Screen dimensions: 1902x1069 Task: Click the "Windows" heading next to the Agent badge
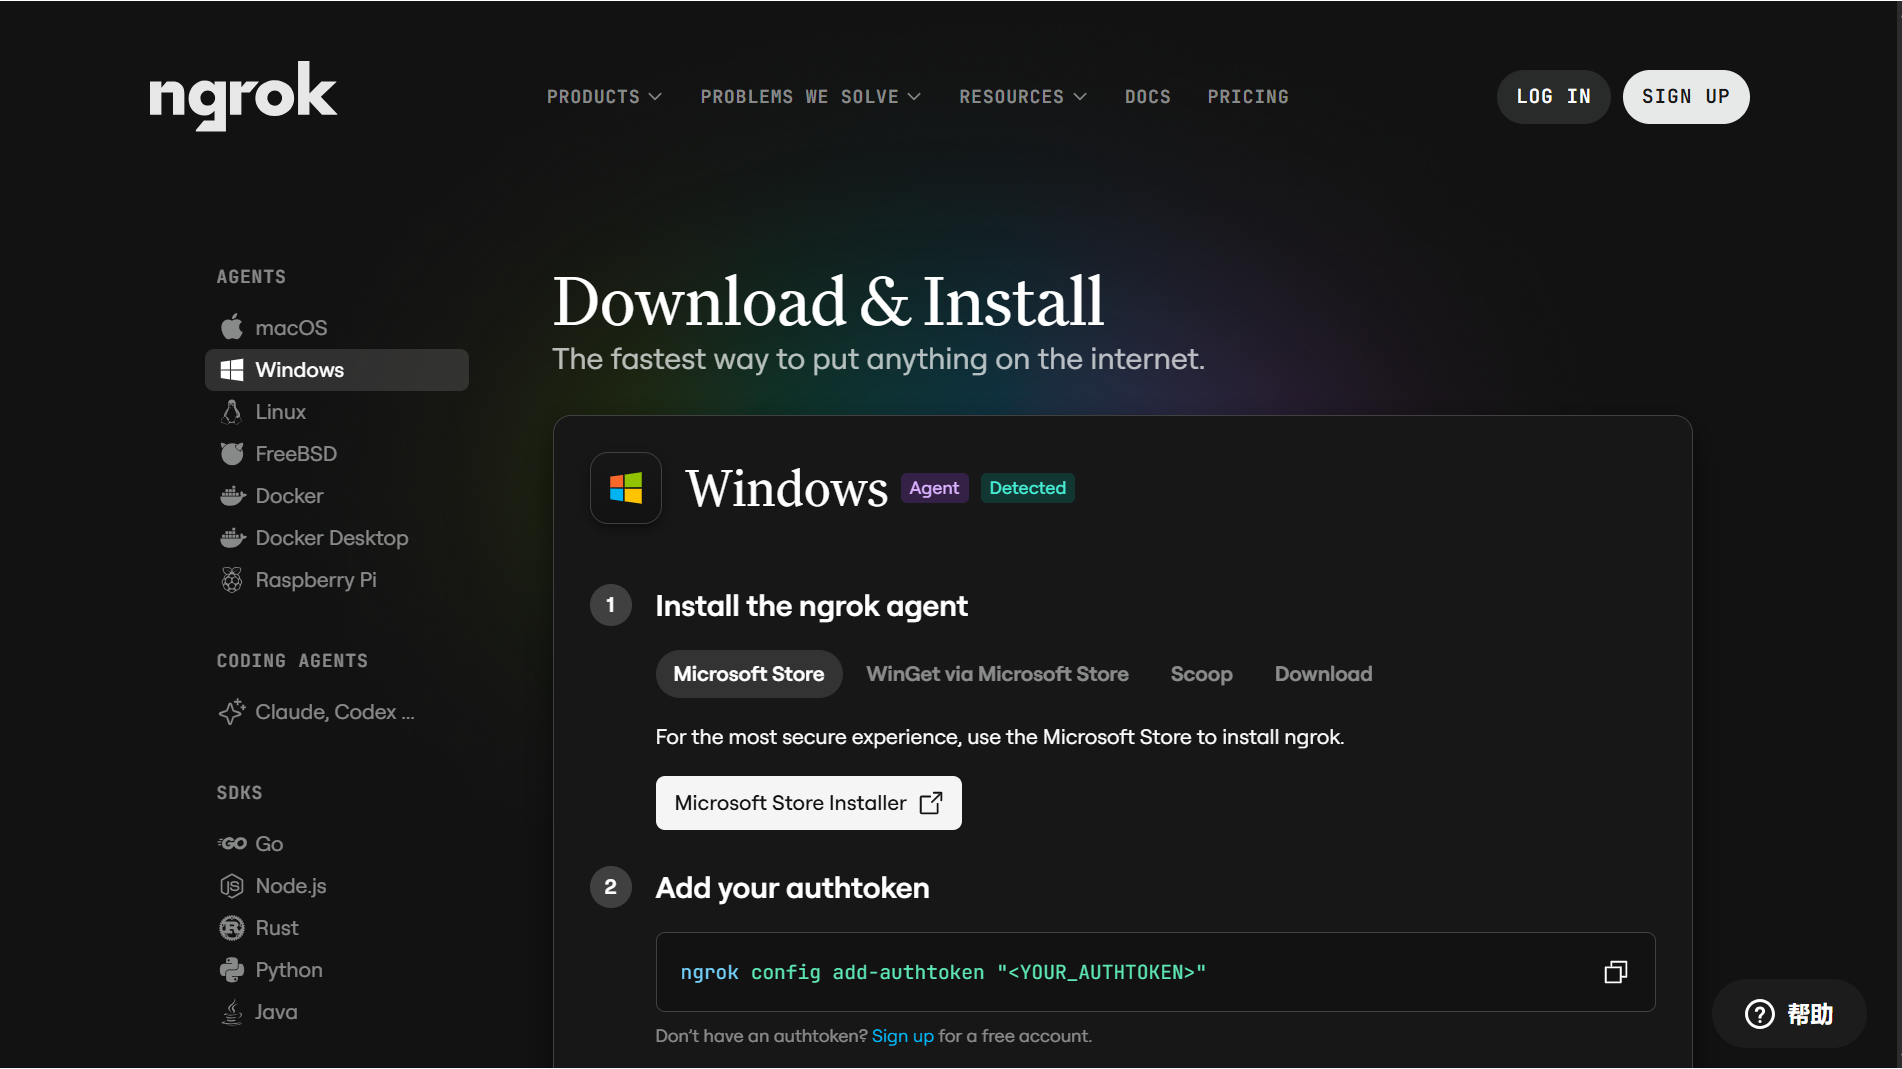(x=786, y=489)
